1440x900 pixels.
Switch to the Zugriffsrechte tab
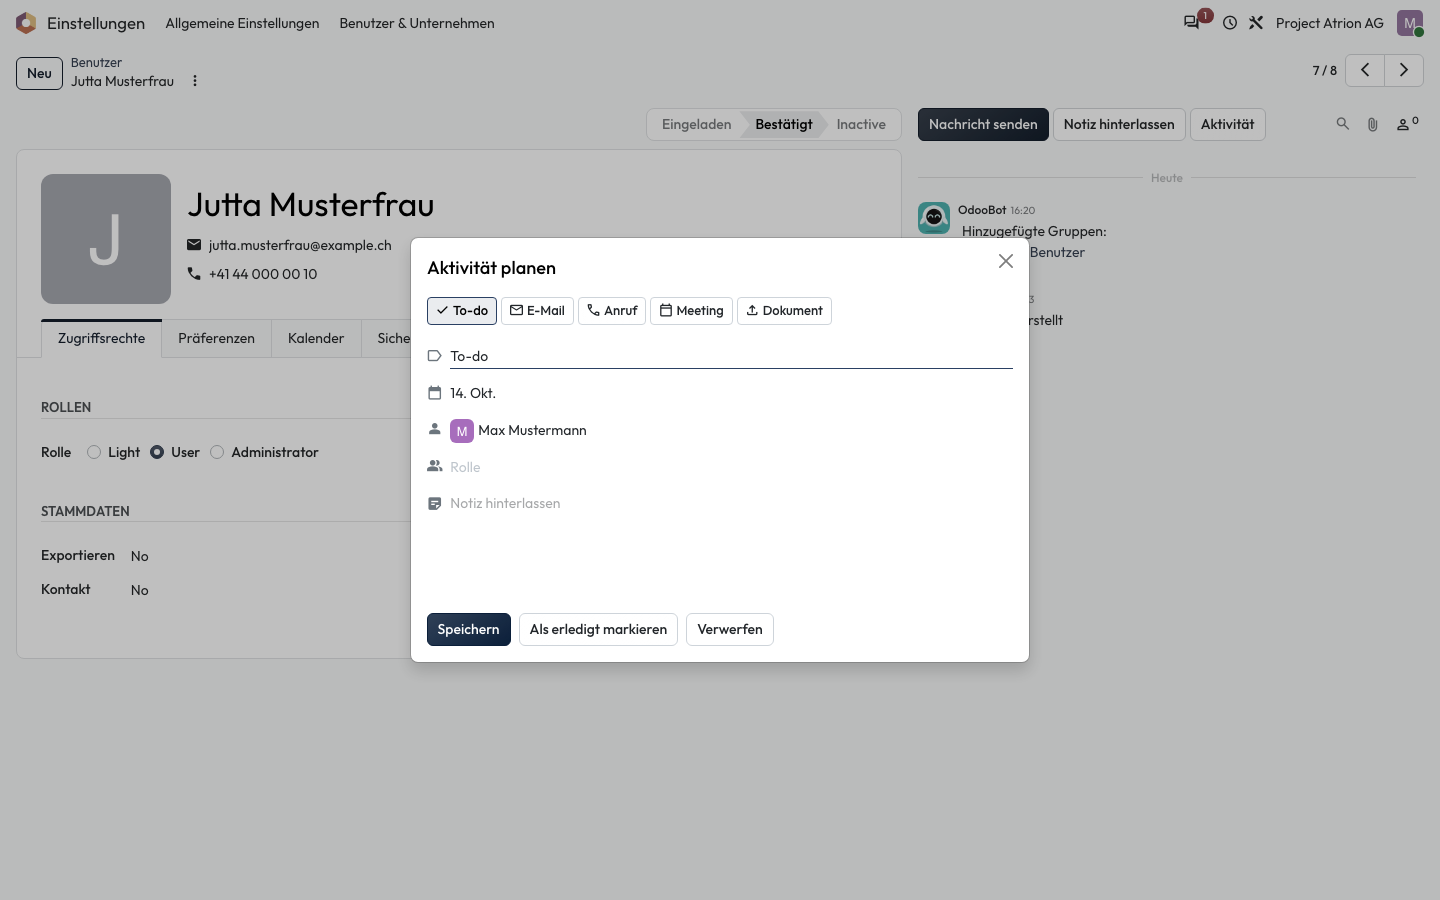coord(102,339)
